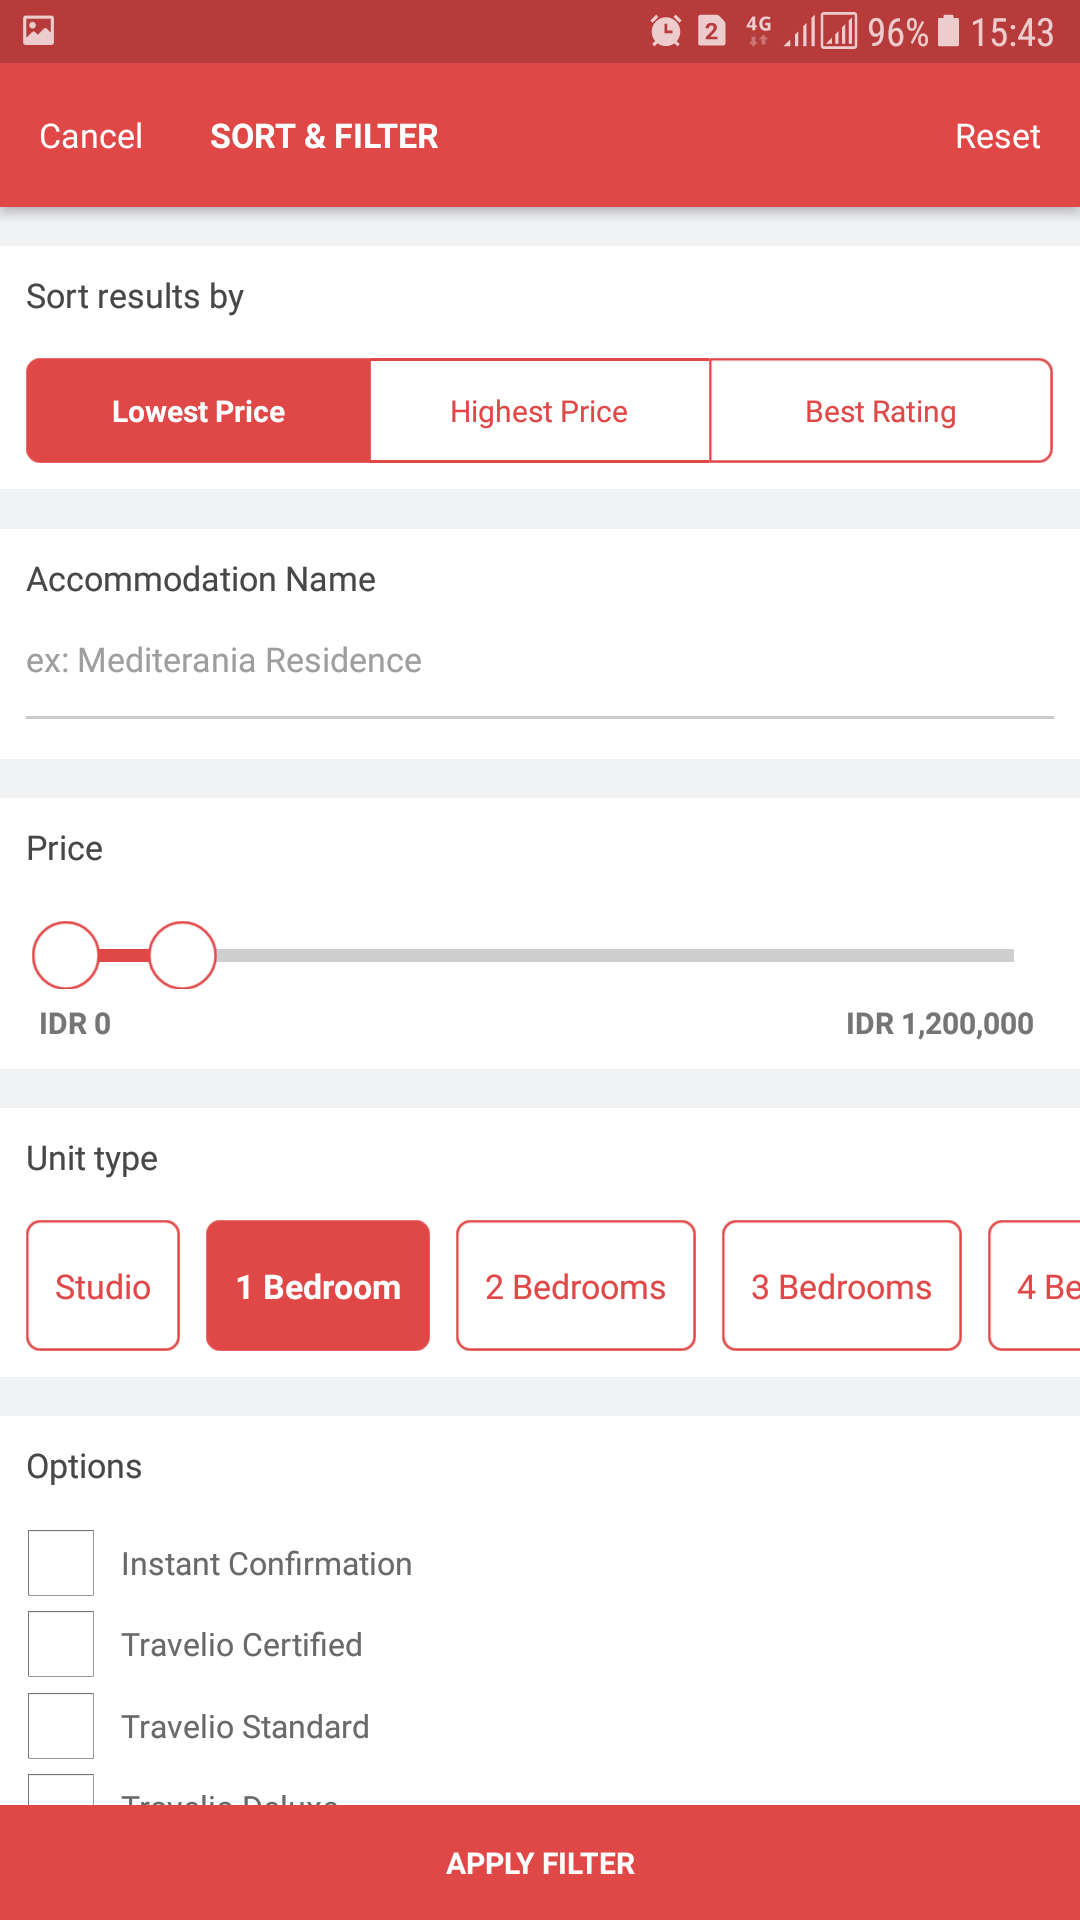Viewport: 1080px width, 1920px height.
Task: Click the maximum price slider handle
Action: click(x=183, y=955)
